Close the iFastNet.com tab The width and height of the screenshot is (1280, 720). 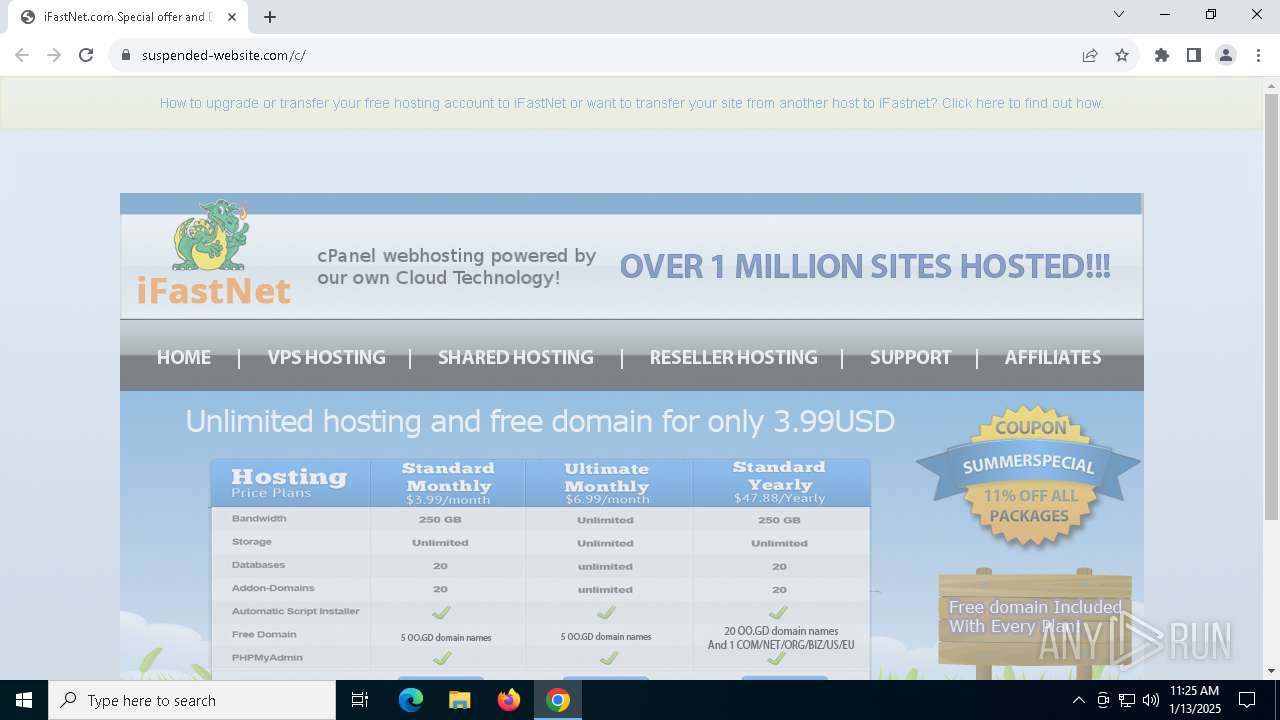point(232,17)
